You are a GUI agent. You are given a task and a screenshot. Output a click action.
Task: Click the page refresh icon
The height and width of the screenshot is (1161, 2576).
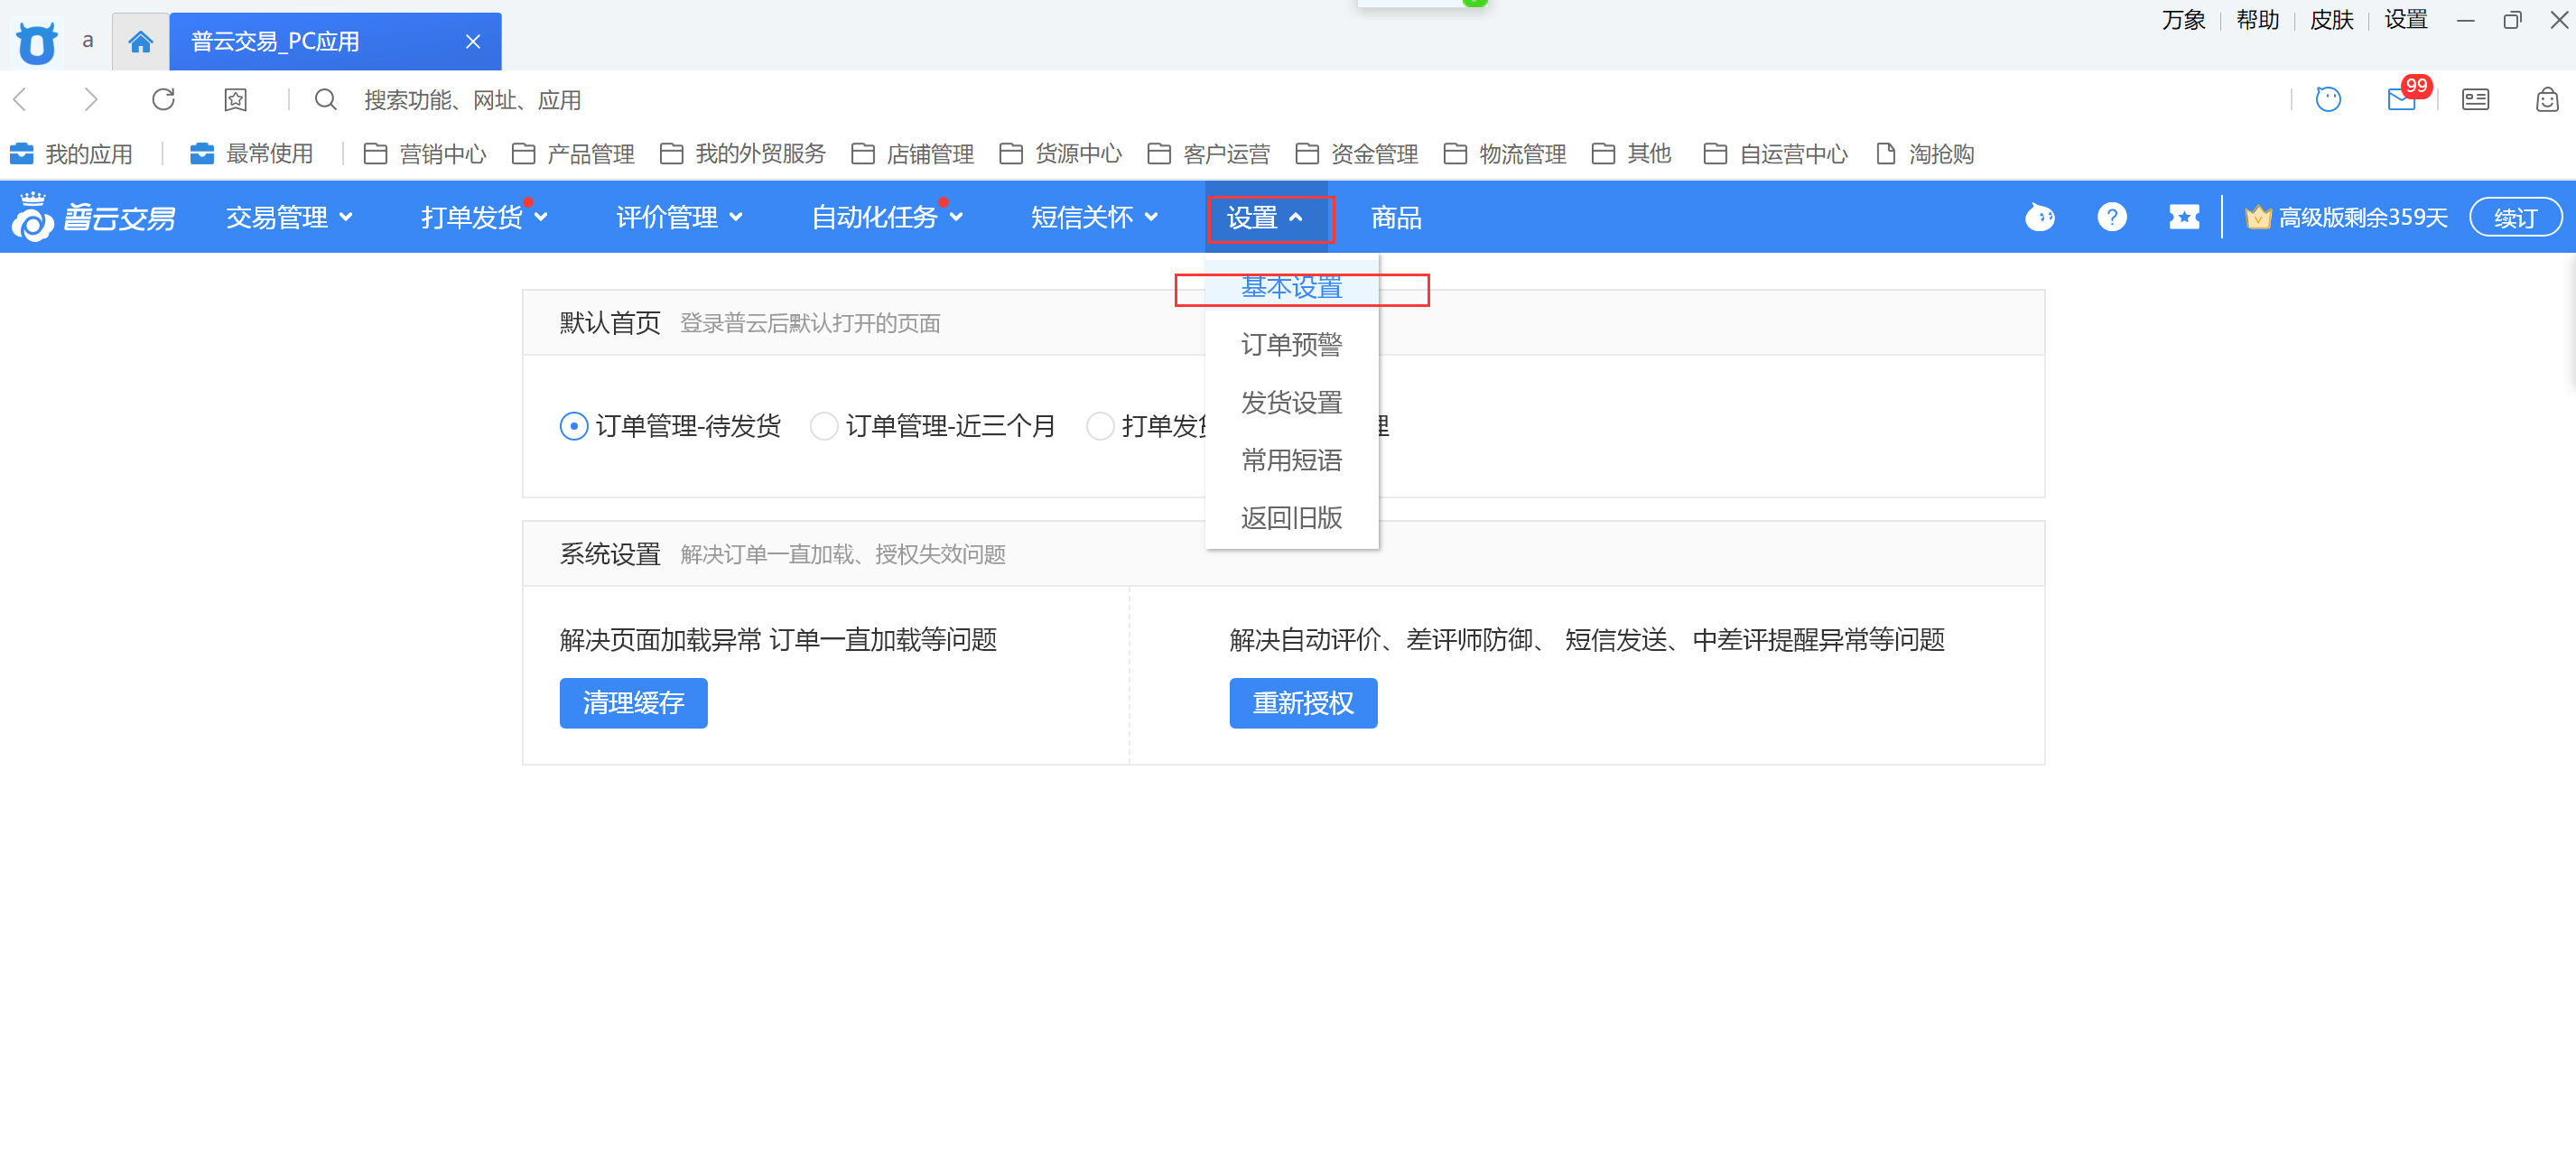click(x=163, y=99)
